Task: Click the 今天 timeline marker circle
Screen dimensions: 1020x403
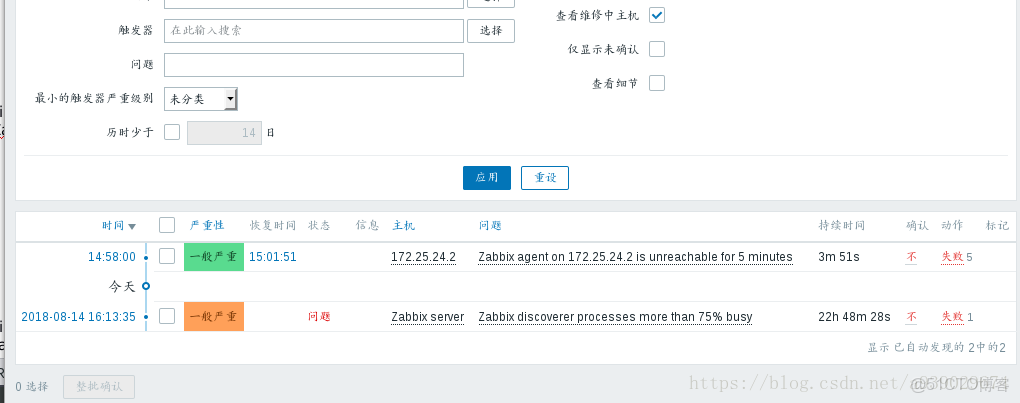Action: click(146, 285)
